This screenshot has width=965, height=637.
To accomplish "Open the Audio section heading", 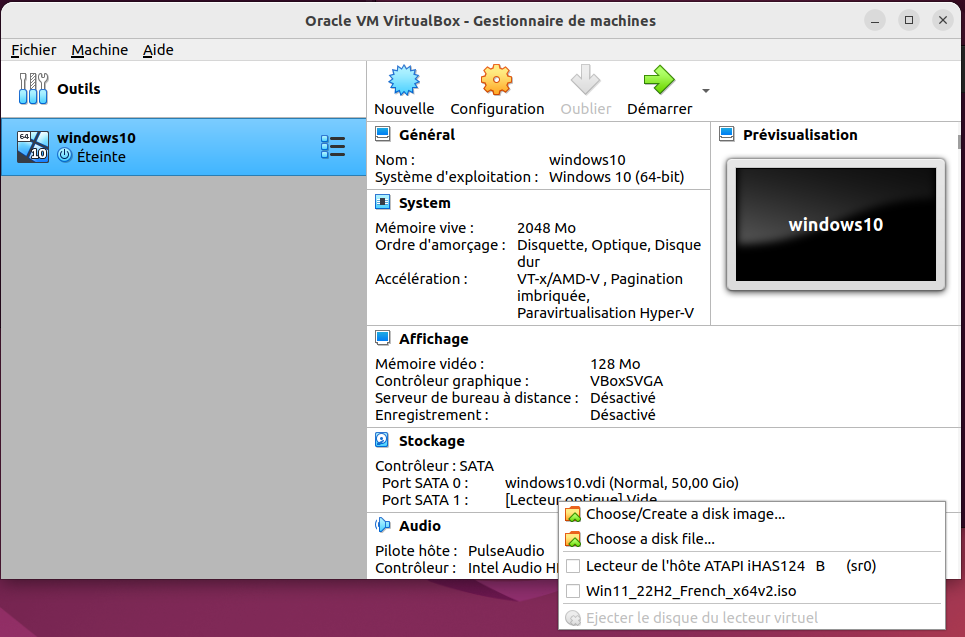I will (420, 526).
